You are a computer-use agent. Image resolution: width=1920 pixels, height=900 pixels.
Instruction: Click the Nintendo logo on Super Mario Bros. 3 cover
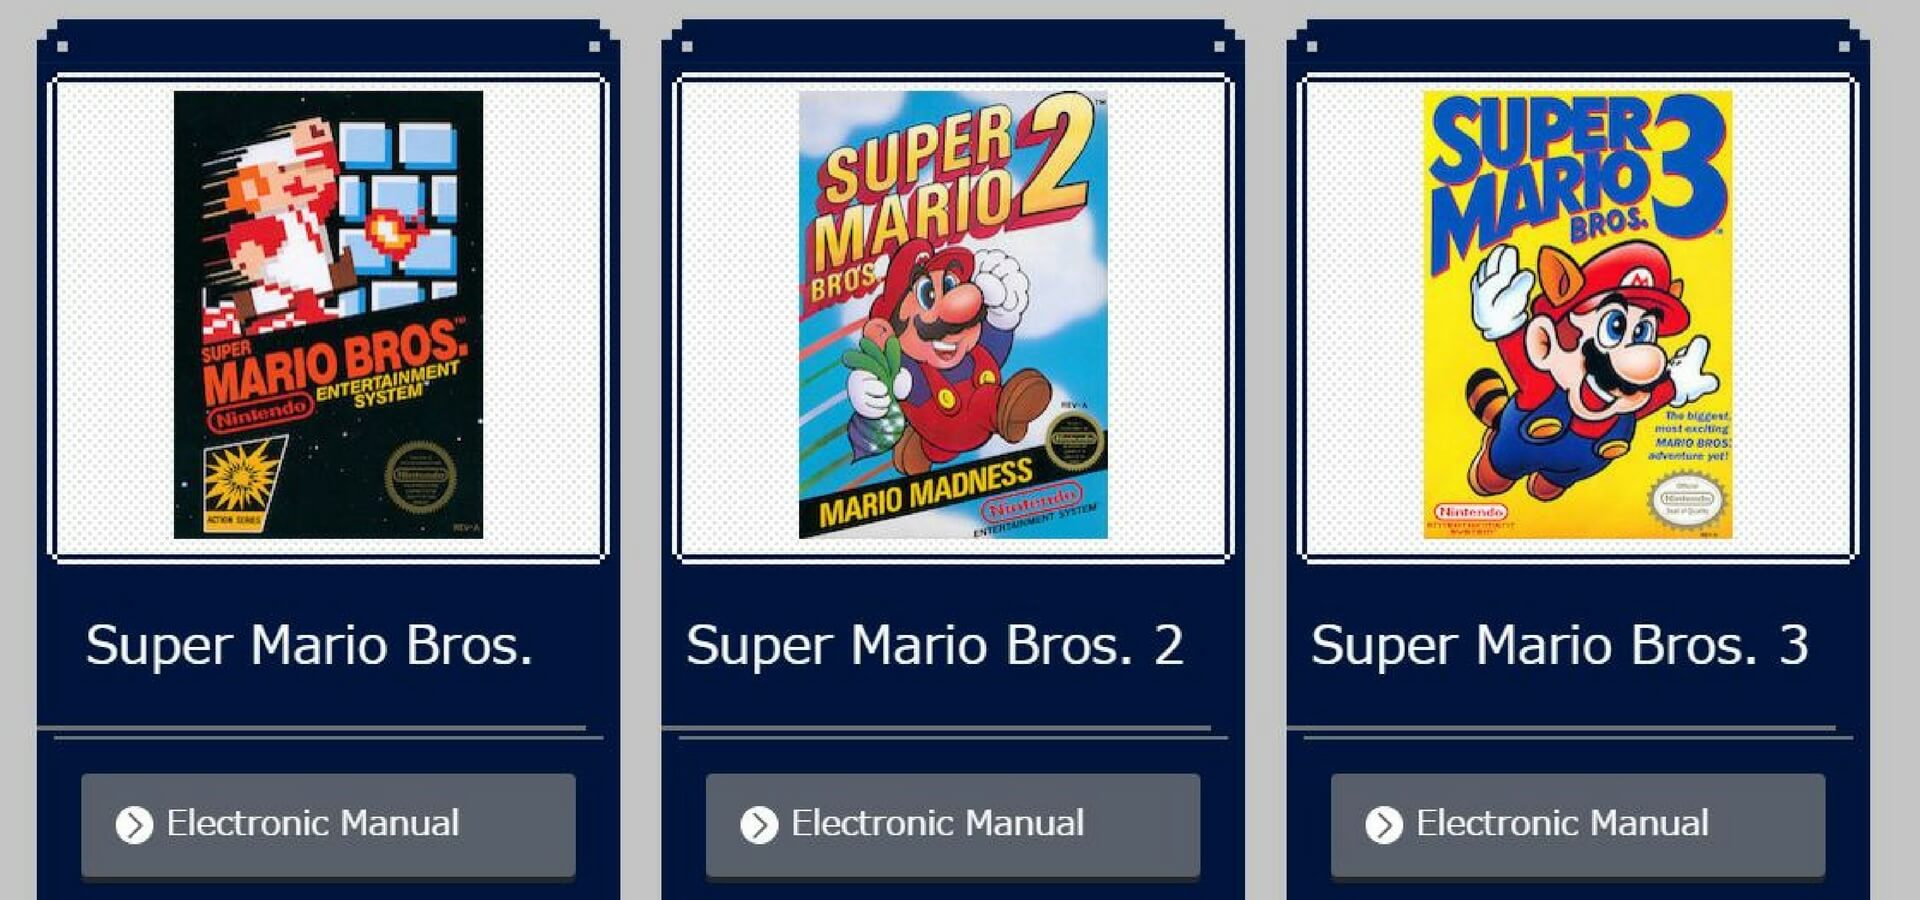[1470, 511]
